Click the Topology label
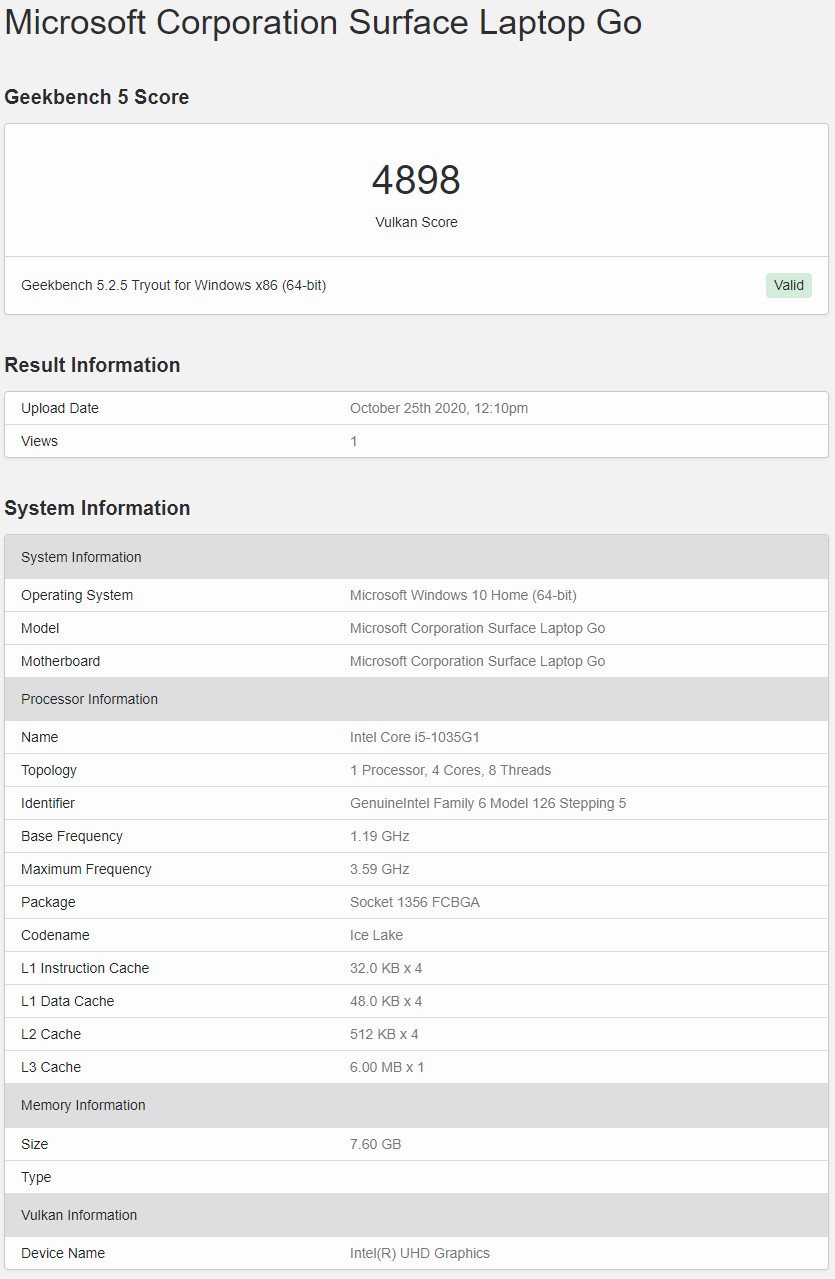The width and height of the screenshot is (835, 1279). click(49, 770)
